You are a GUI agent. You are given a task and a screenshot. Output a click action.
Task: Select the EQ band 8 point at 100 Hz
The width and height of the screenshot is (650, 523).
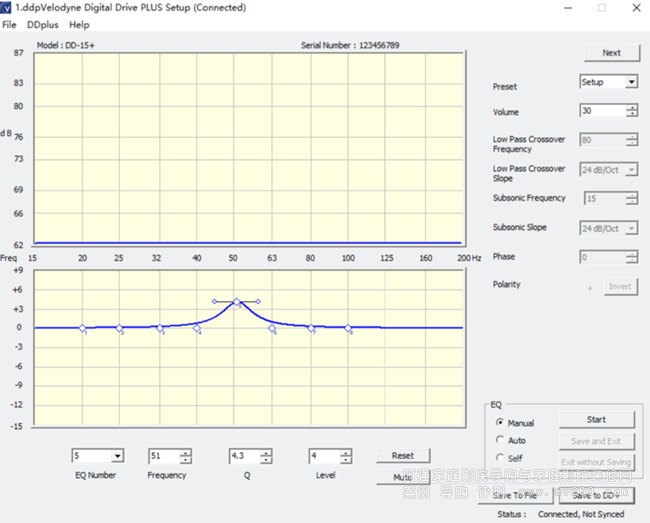(x=348, y=327)
